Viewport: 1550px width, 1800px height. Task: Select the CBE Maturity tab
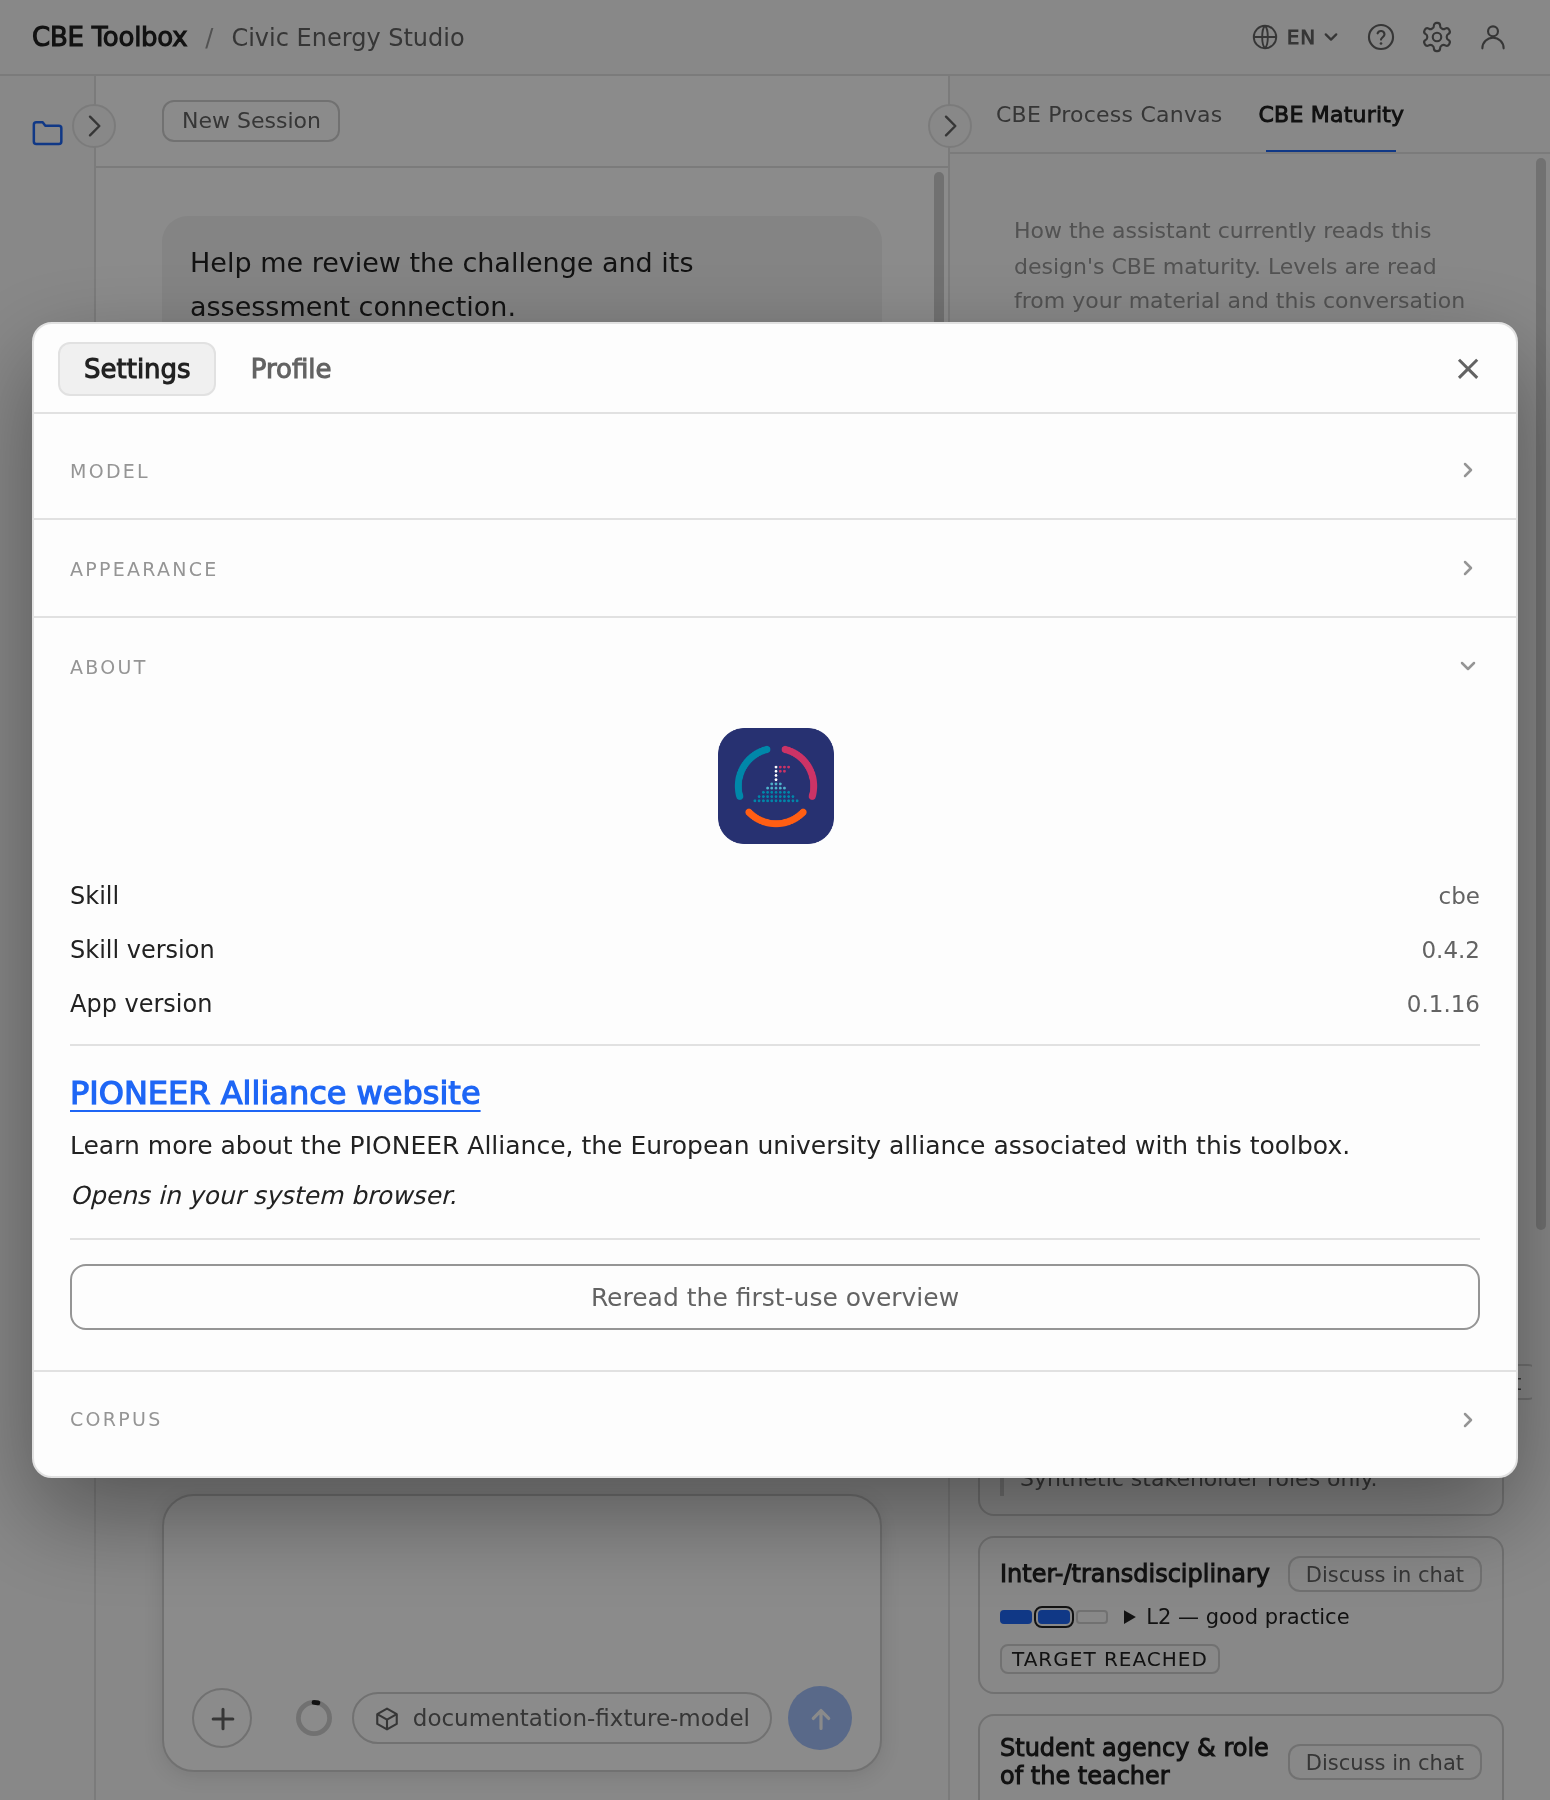click(x=1331, y=115)
